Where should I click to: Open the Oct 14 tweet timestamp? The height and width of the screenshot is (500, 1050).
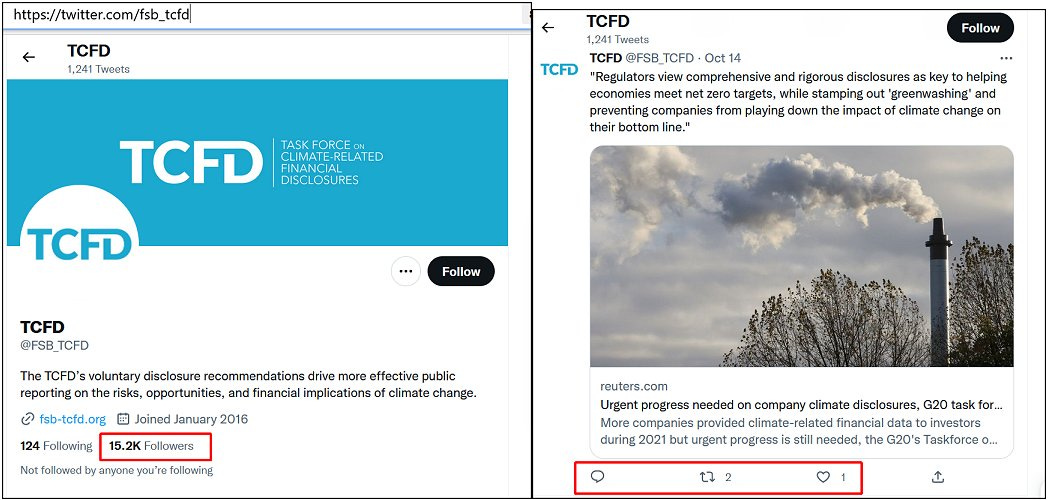(x=723, y=58)
